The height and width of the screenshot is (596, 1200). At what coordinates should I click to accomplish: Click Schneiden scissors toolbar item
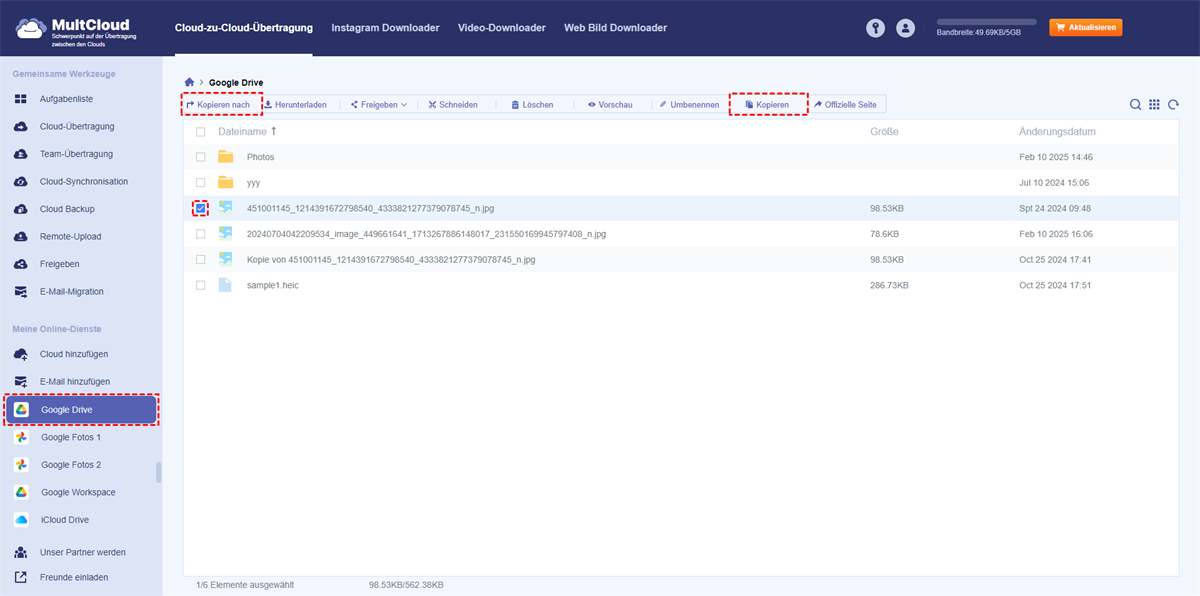coord(452,105)
